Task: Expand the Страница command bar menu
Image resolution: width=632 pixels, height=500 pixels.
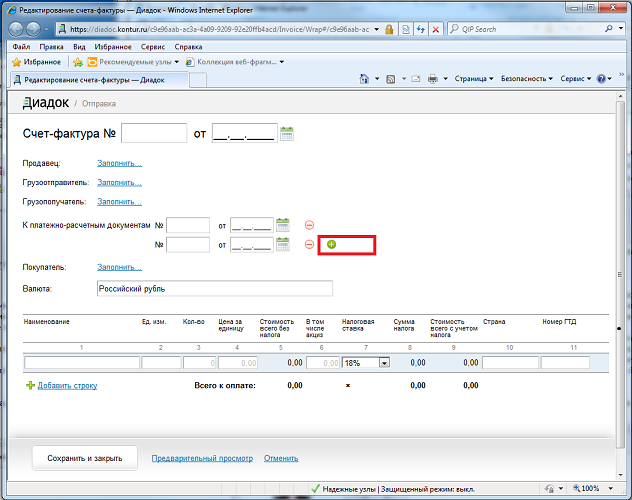Action: tap(474, 79)
